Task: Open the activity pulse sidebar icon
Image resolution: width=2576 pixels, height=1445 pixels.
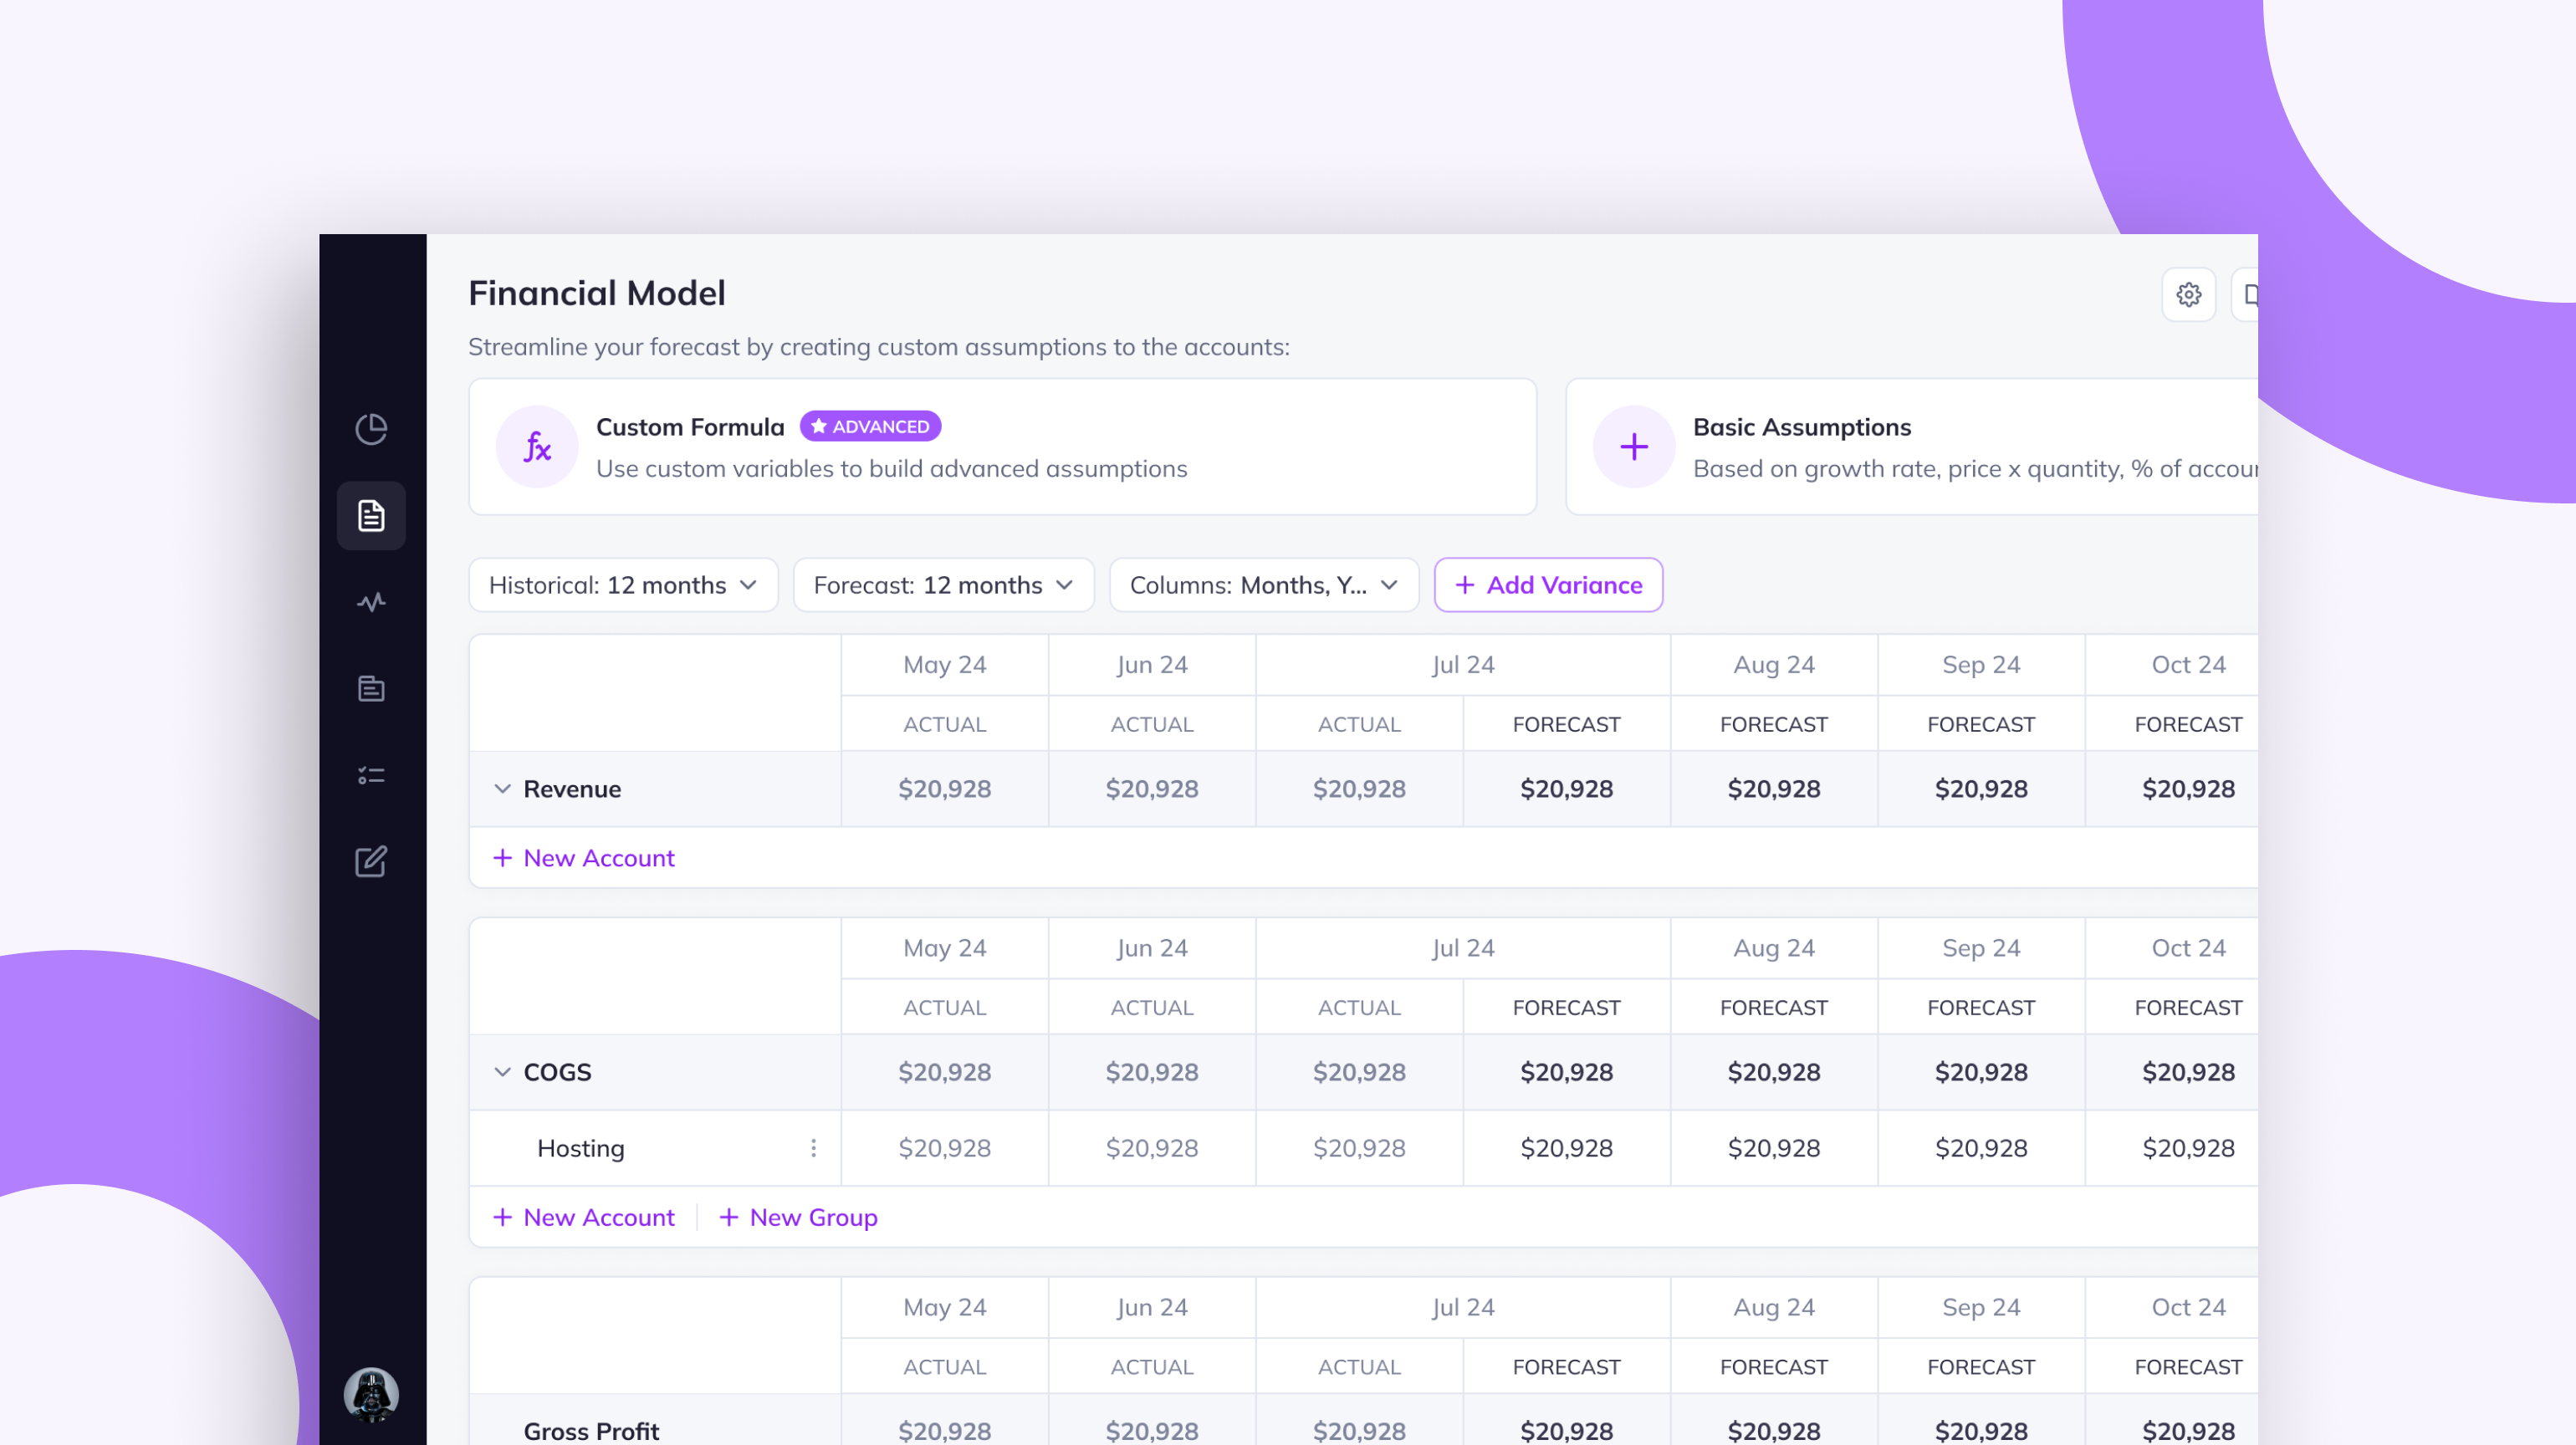Action: pyautogui.click(x=371, y=602)
